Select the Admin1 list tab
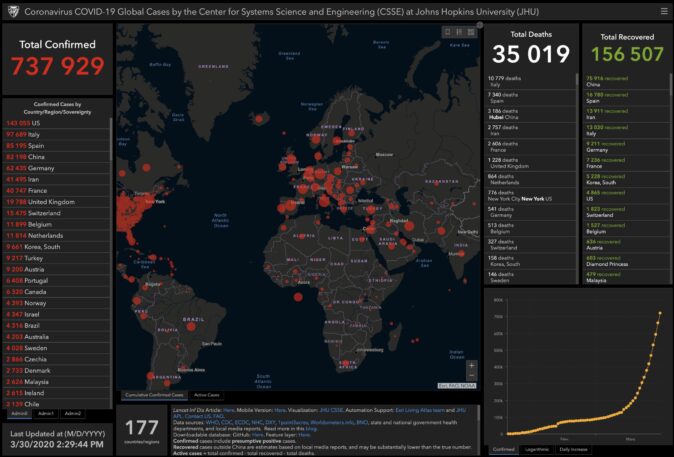 point(46,414)
